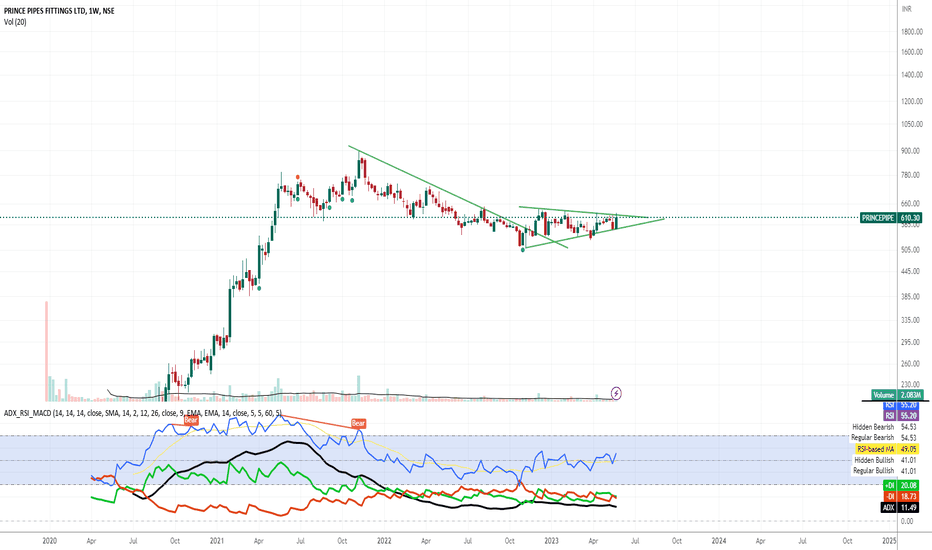The height and width of the screenshot is (550, 932).
Task: Click the 0.00 indicator axis label
Action: coord(907,521)
